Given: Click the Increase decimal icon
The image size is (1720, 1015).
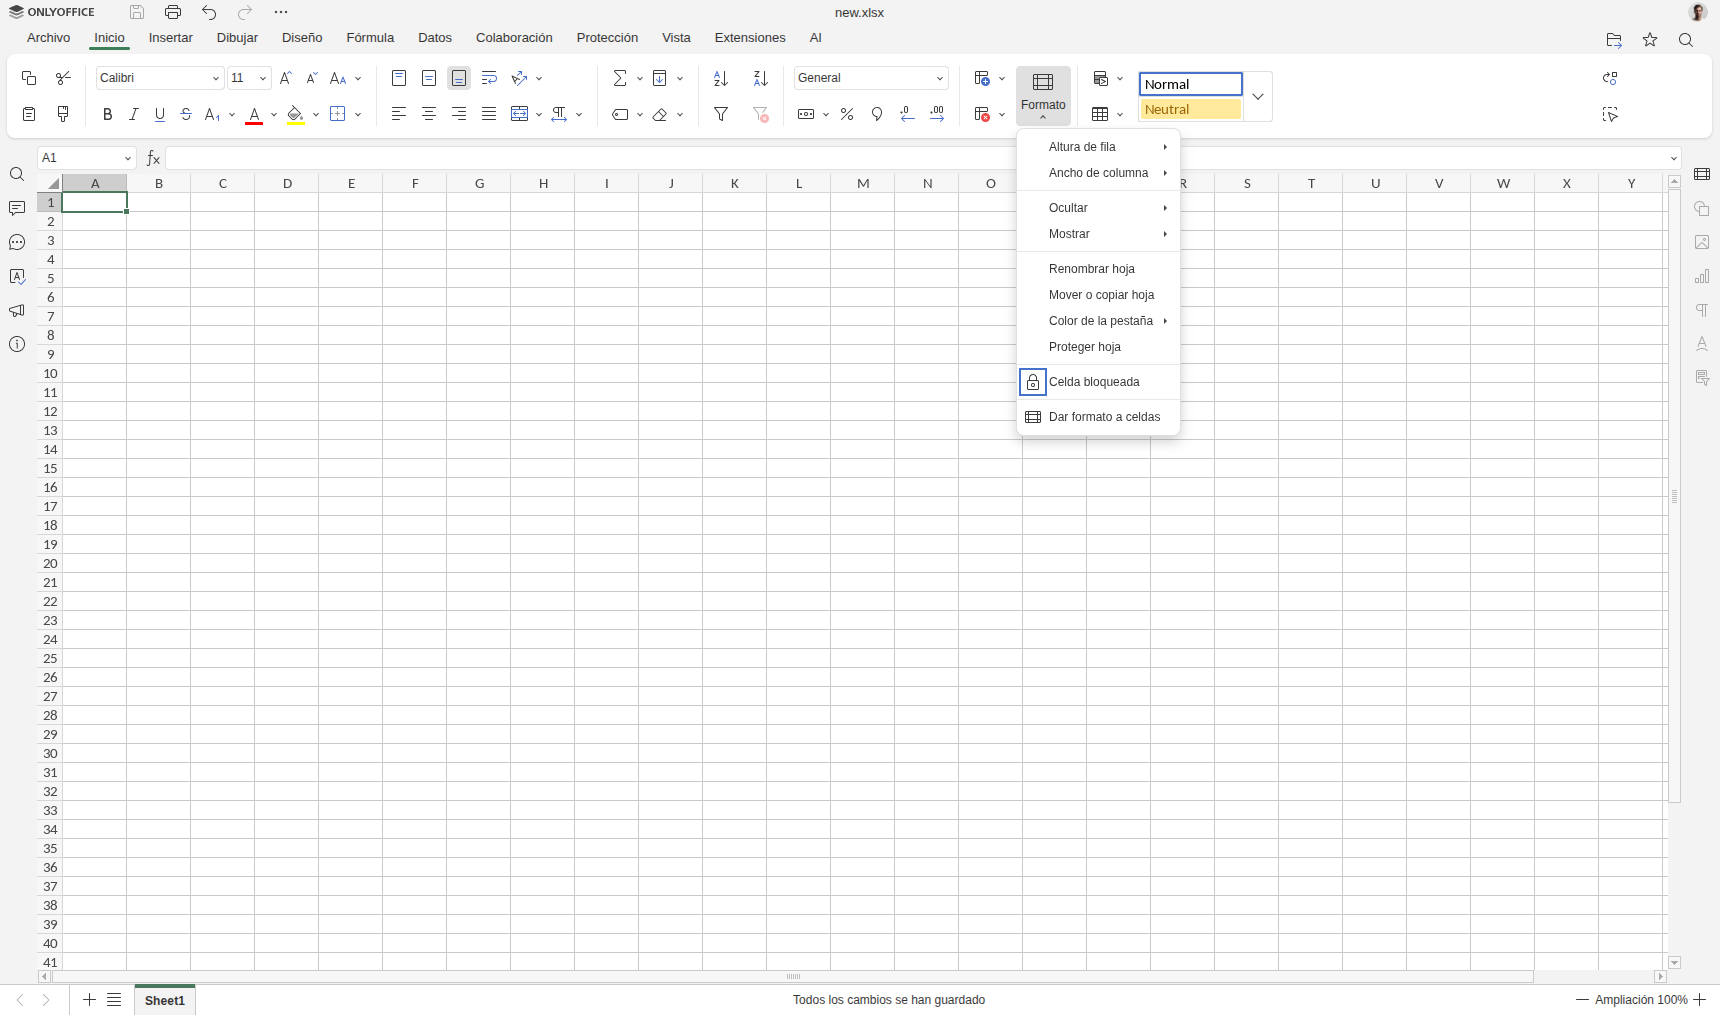Looking at the screenshot, I should click(936, 114).
